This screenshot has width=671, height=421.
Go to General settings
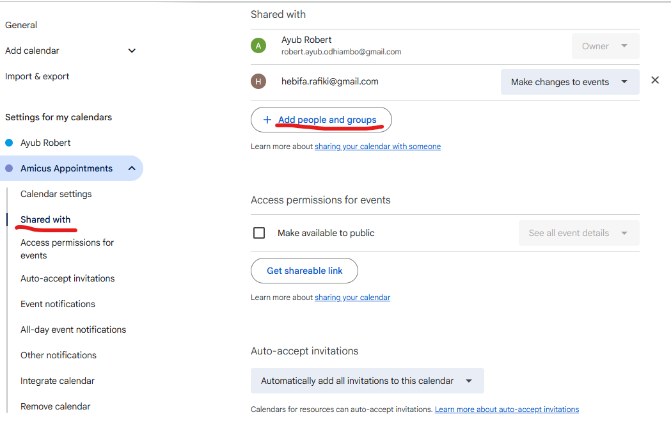coord(21,24)
